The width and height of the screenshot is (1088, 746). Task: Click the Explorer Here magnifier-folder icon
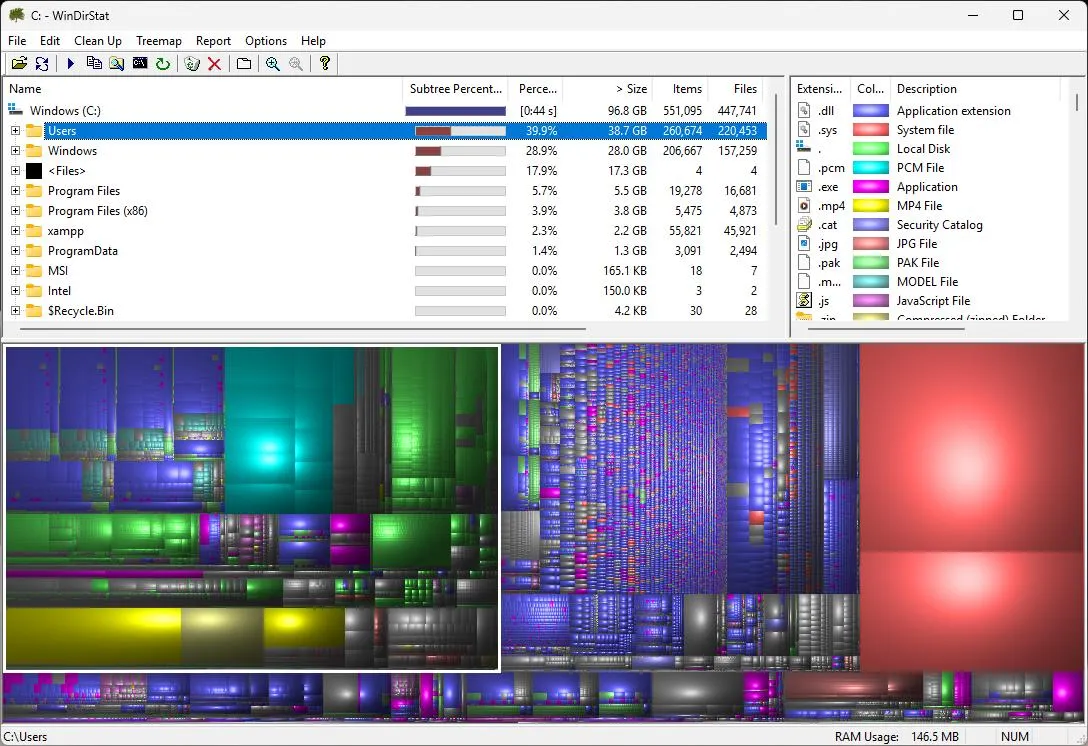117,64
